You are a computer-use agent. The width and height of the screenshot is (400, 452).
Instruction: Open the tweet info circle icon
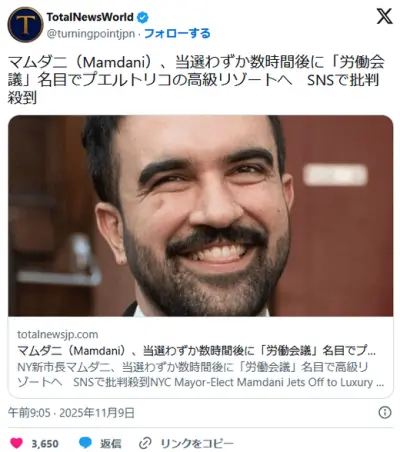[385, 413]
